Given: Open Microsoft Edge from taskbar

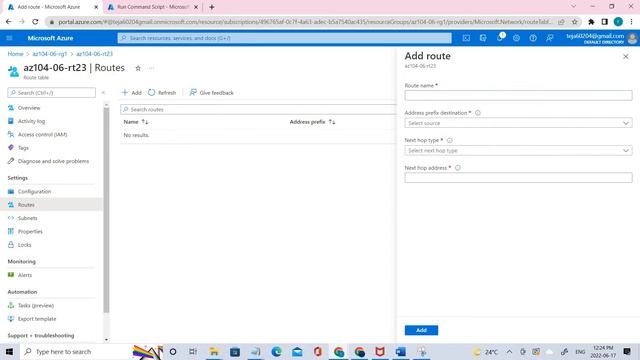Looking at the screenshot, I should tap(276, 351).
